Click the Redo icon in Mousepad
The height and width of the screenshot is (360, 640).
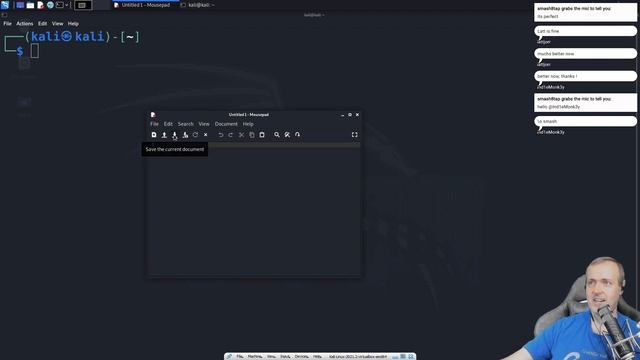tap(231, 135)
